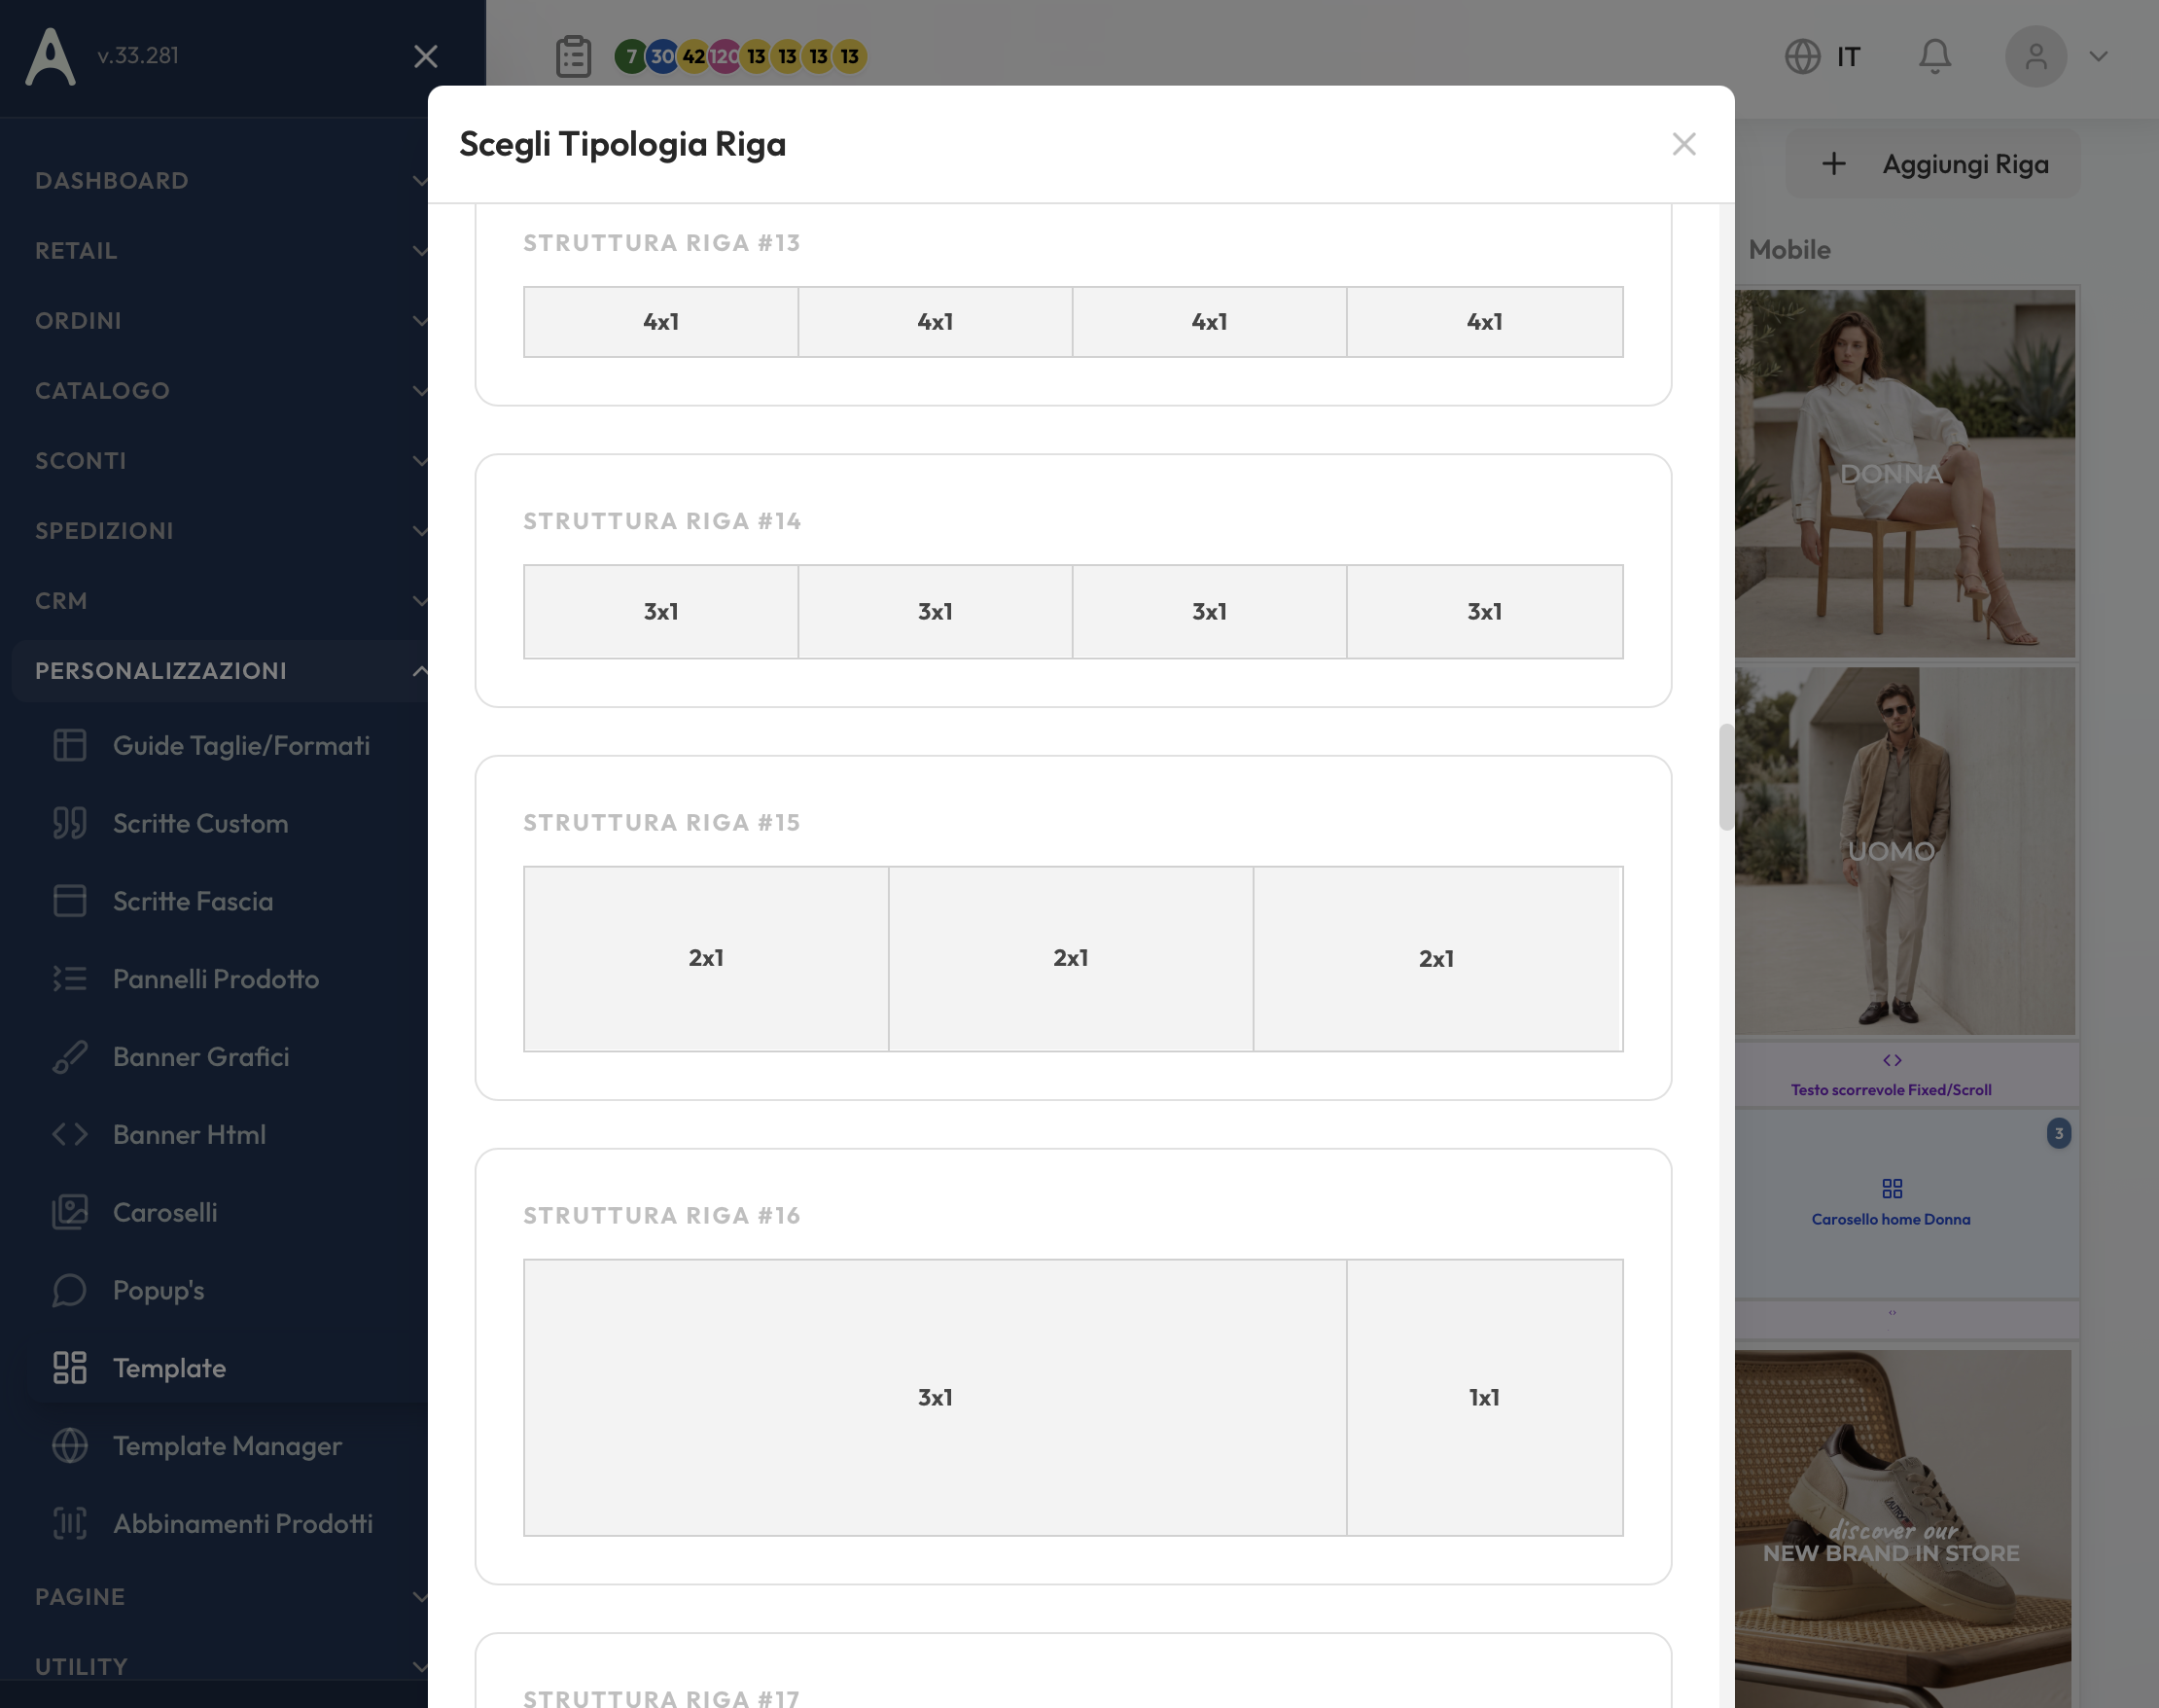Click the last yellow 13 badge
2159x1708 pixels.
point(849,56)
